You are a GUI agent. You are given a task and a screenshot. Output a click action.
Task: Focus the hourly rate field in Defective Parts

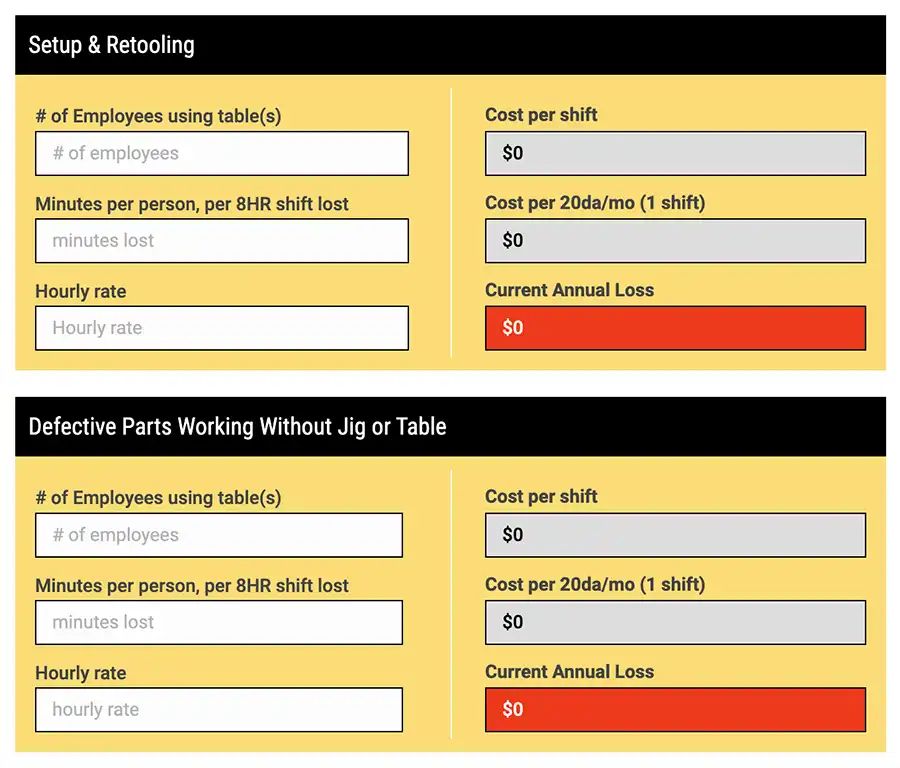(218, 710)
